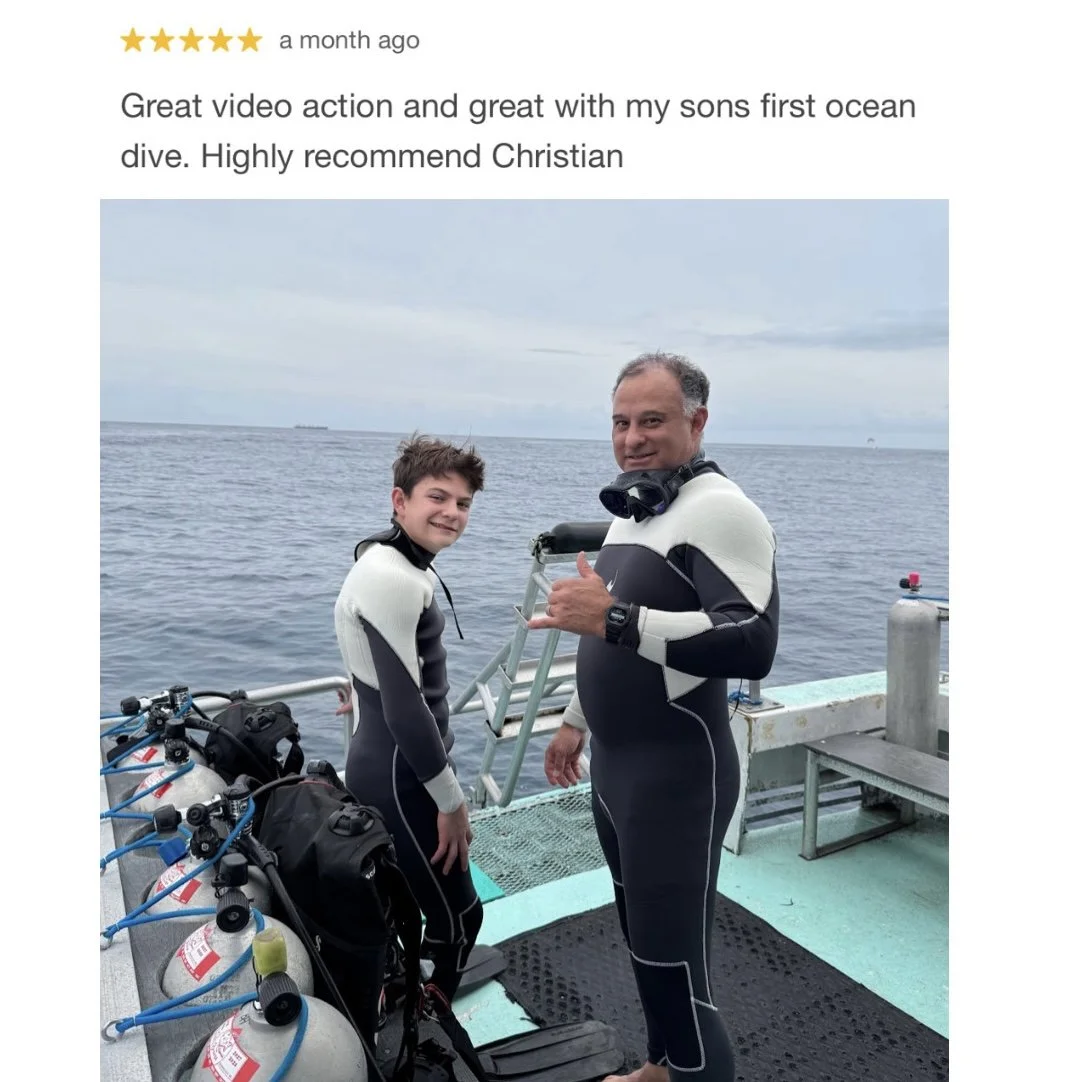Click the second yellow rating star
This screenshot has height=1082, width=1082.
pyautogui.click(x=161, y=41)
